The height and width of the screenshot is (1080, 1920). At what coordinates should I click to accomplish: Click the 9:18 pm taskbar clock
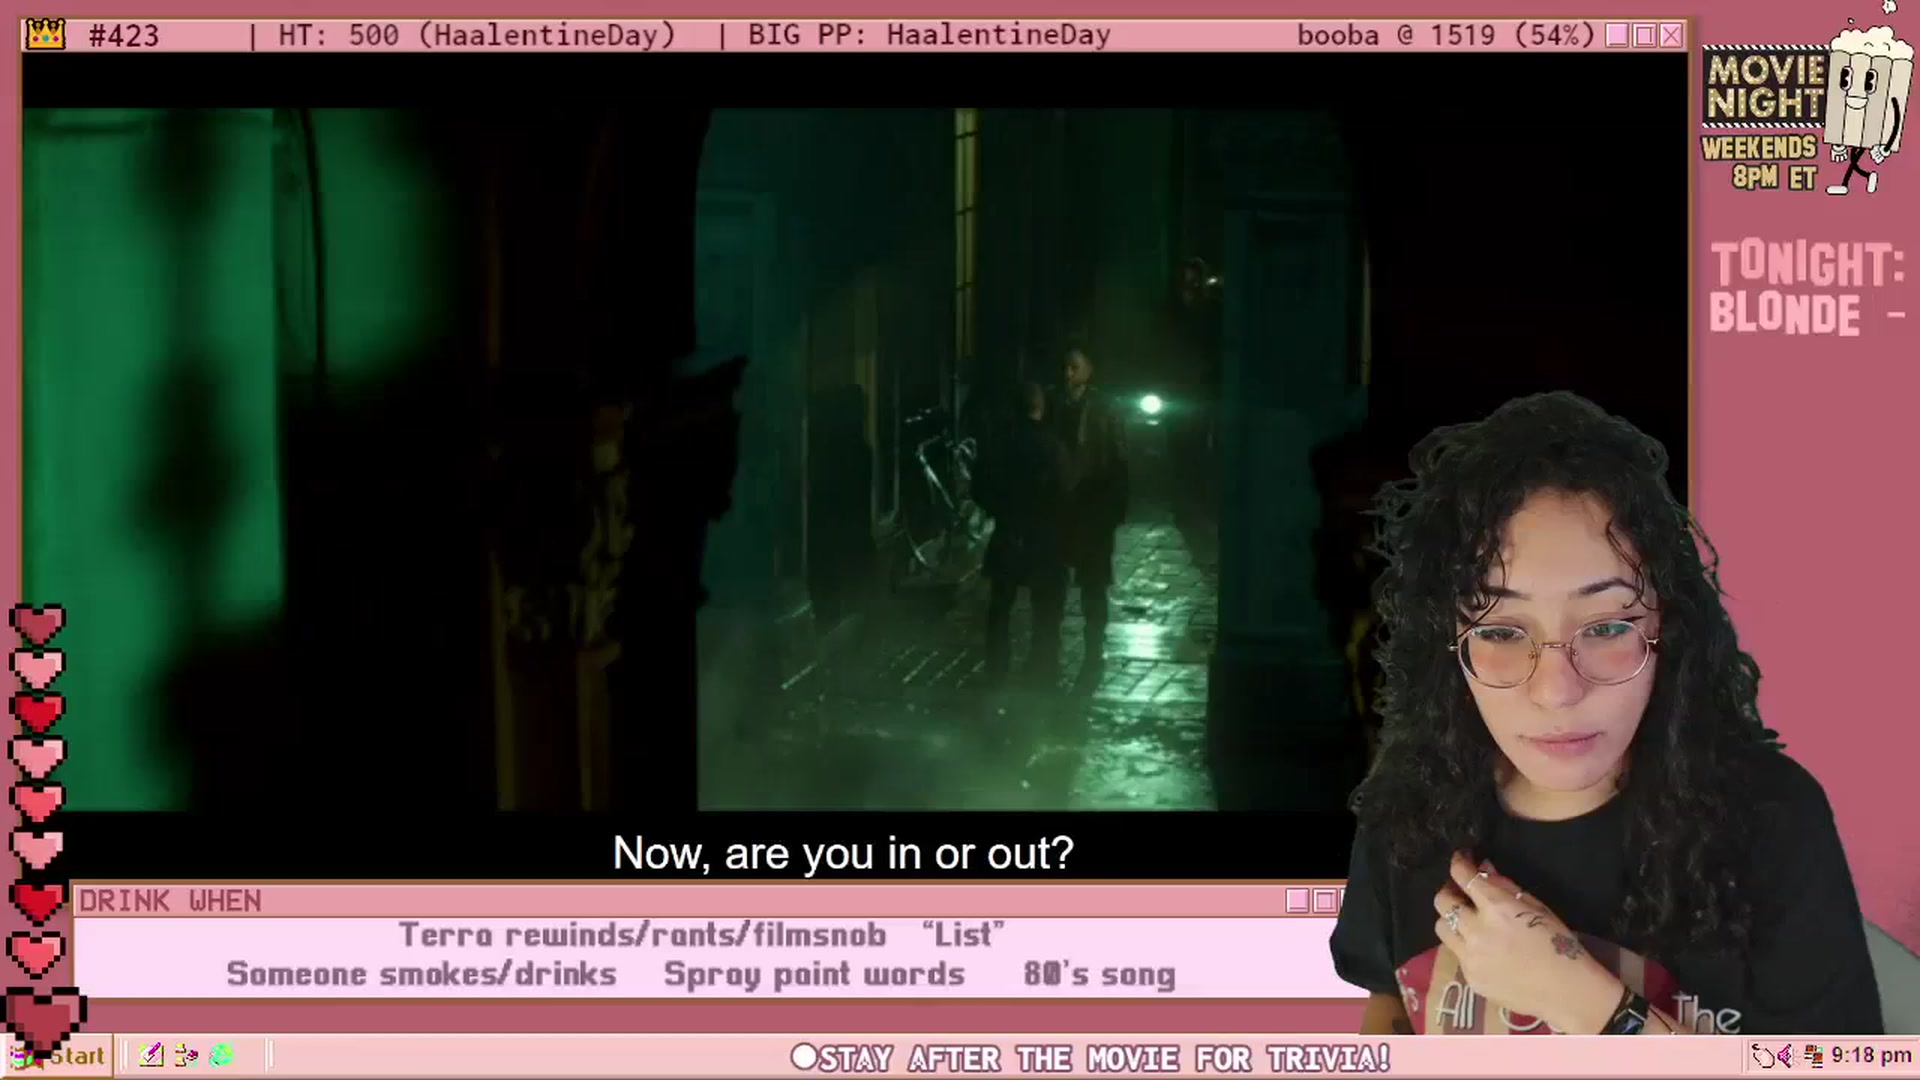[x=1871, y=1056]
